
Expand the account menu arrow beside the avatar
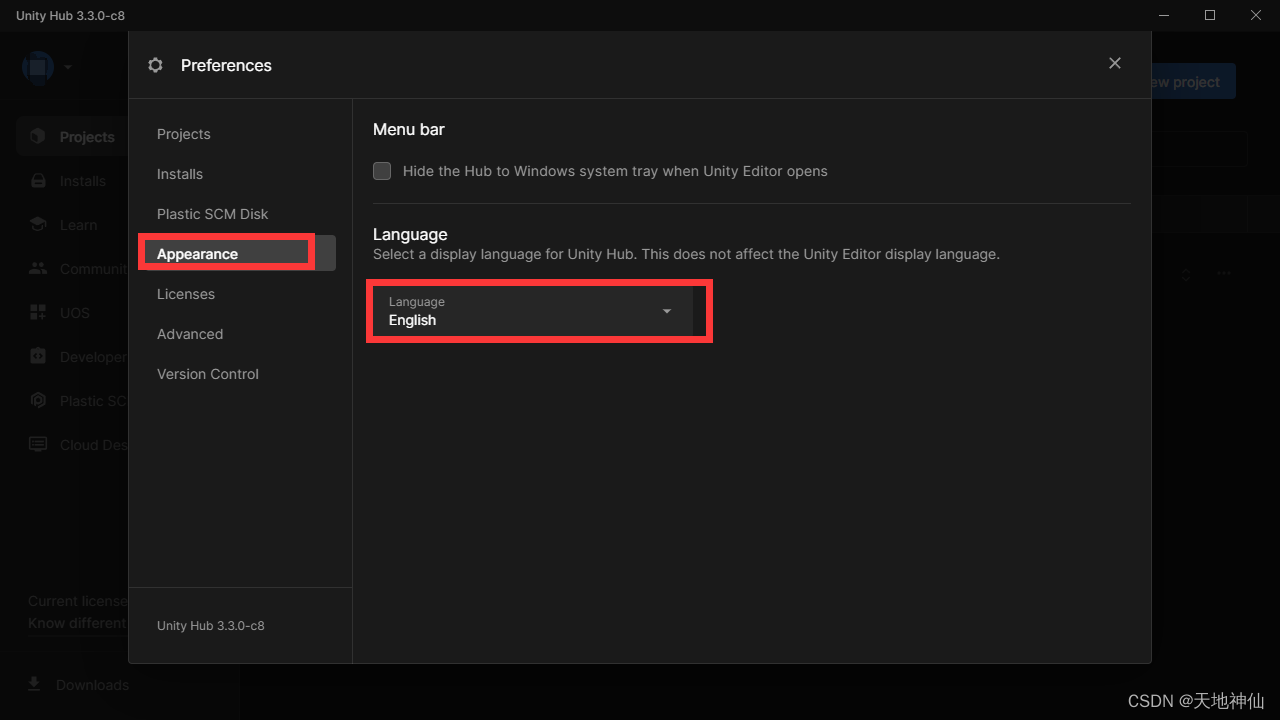coord(68,67)
